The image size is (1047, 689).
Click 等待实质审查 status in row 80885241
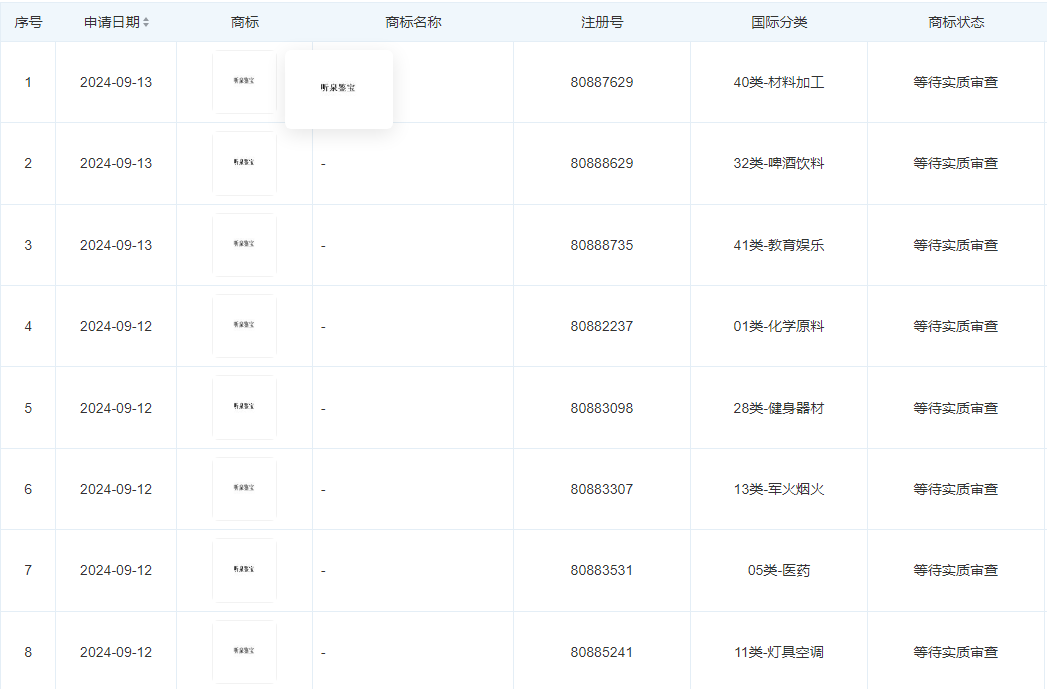(956, 652)
